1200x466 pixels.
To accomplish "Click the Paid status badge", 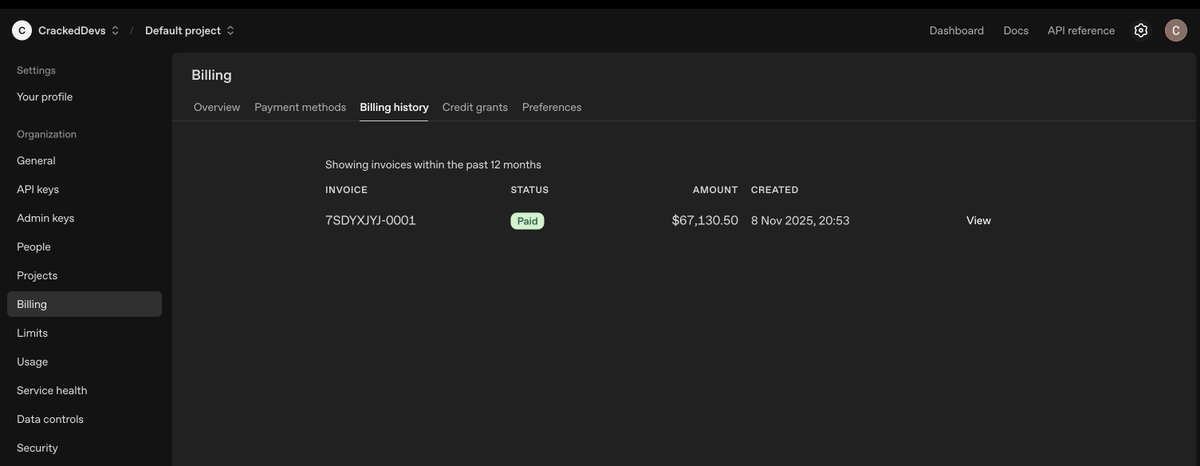I will coord(527,221).
